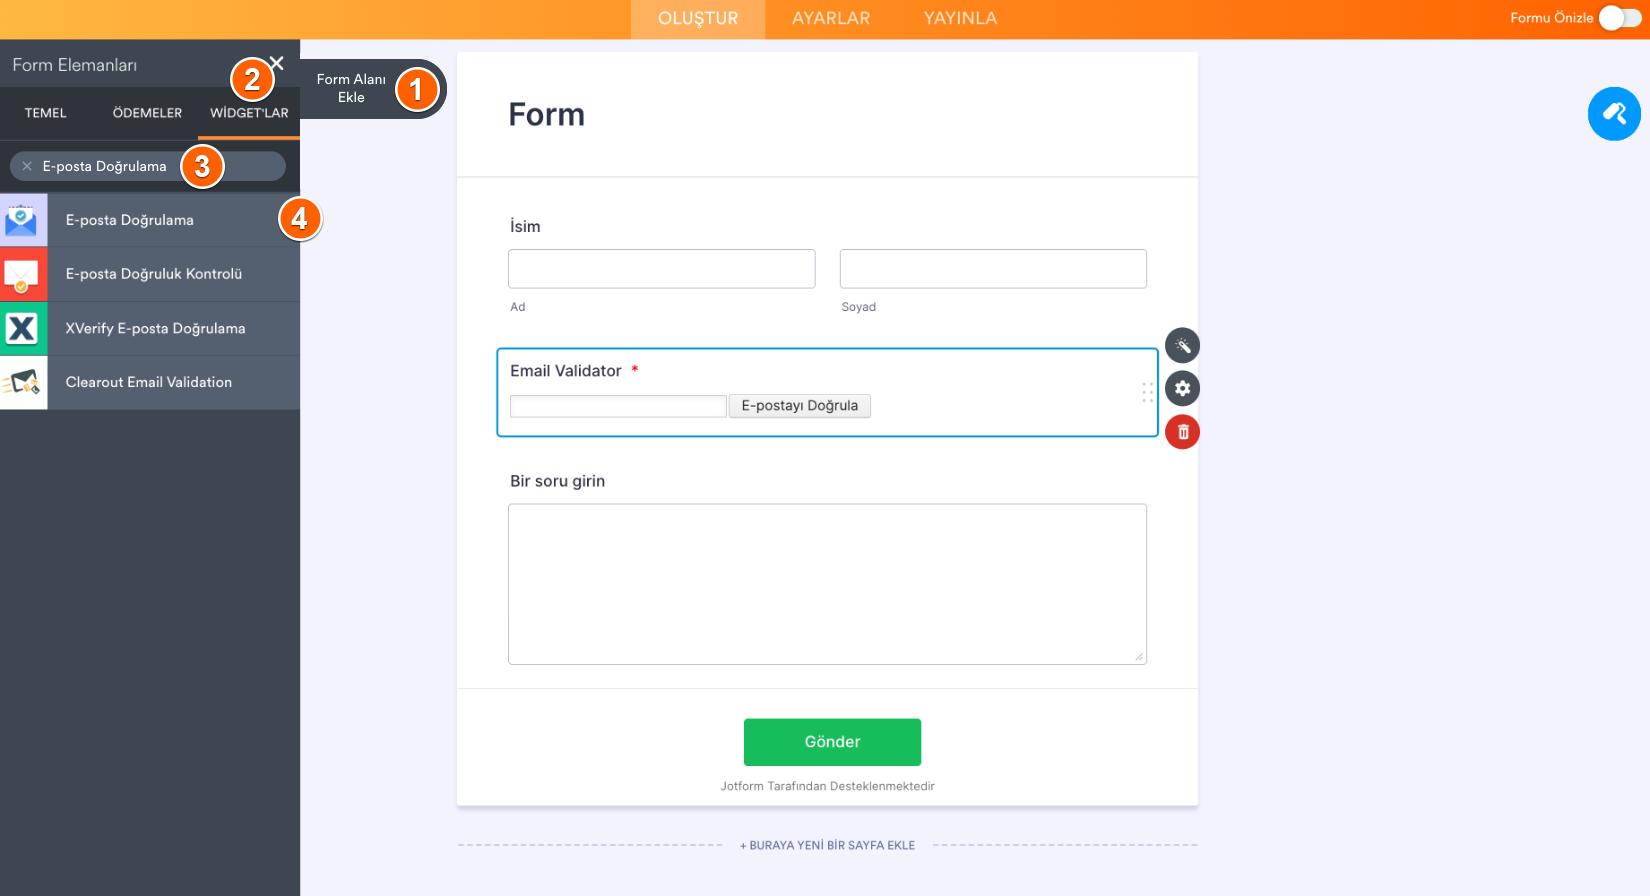
Task: Switch to ÖDEMELER tab
Action: [147, 113]
